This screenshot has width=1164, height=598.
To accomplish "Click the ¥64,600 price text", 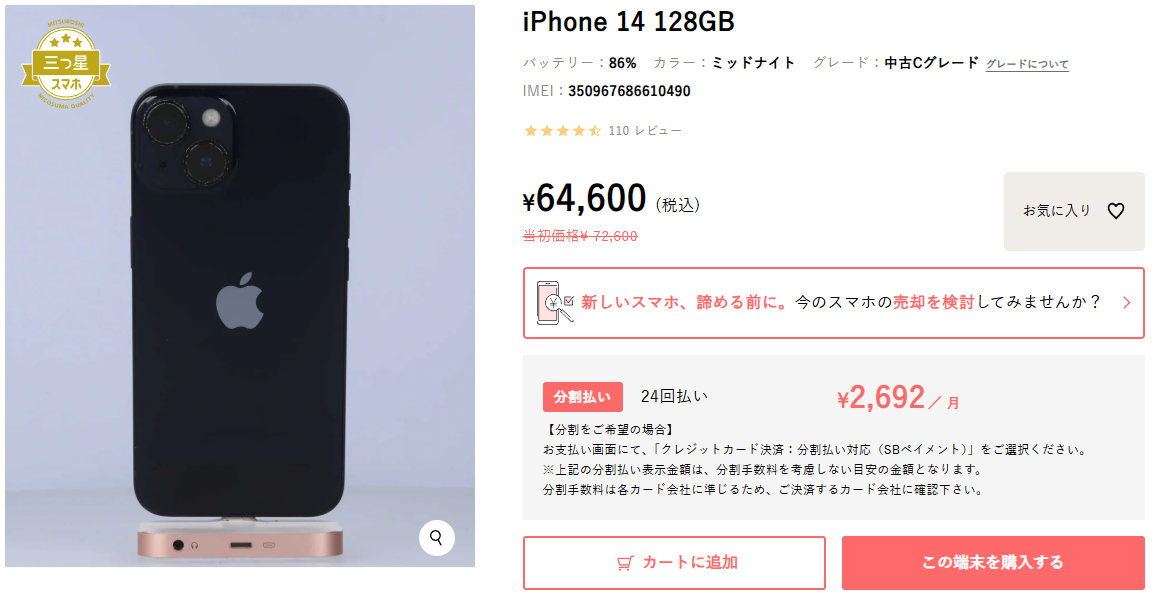I will click(585, 199).
